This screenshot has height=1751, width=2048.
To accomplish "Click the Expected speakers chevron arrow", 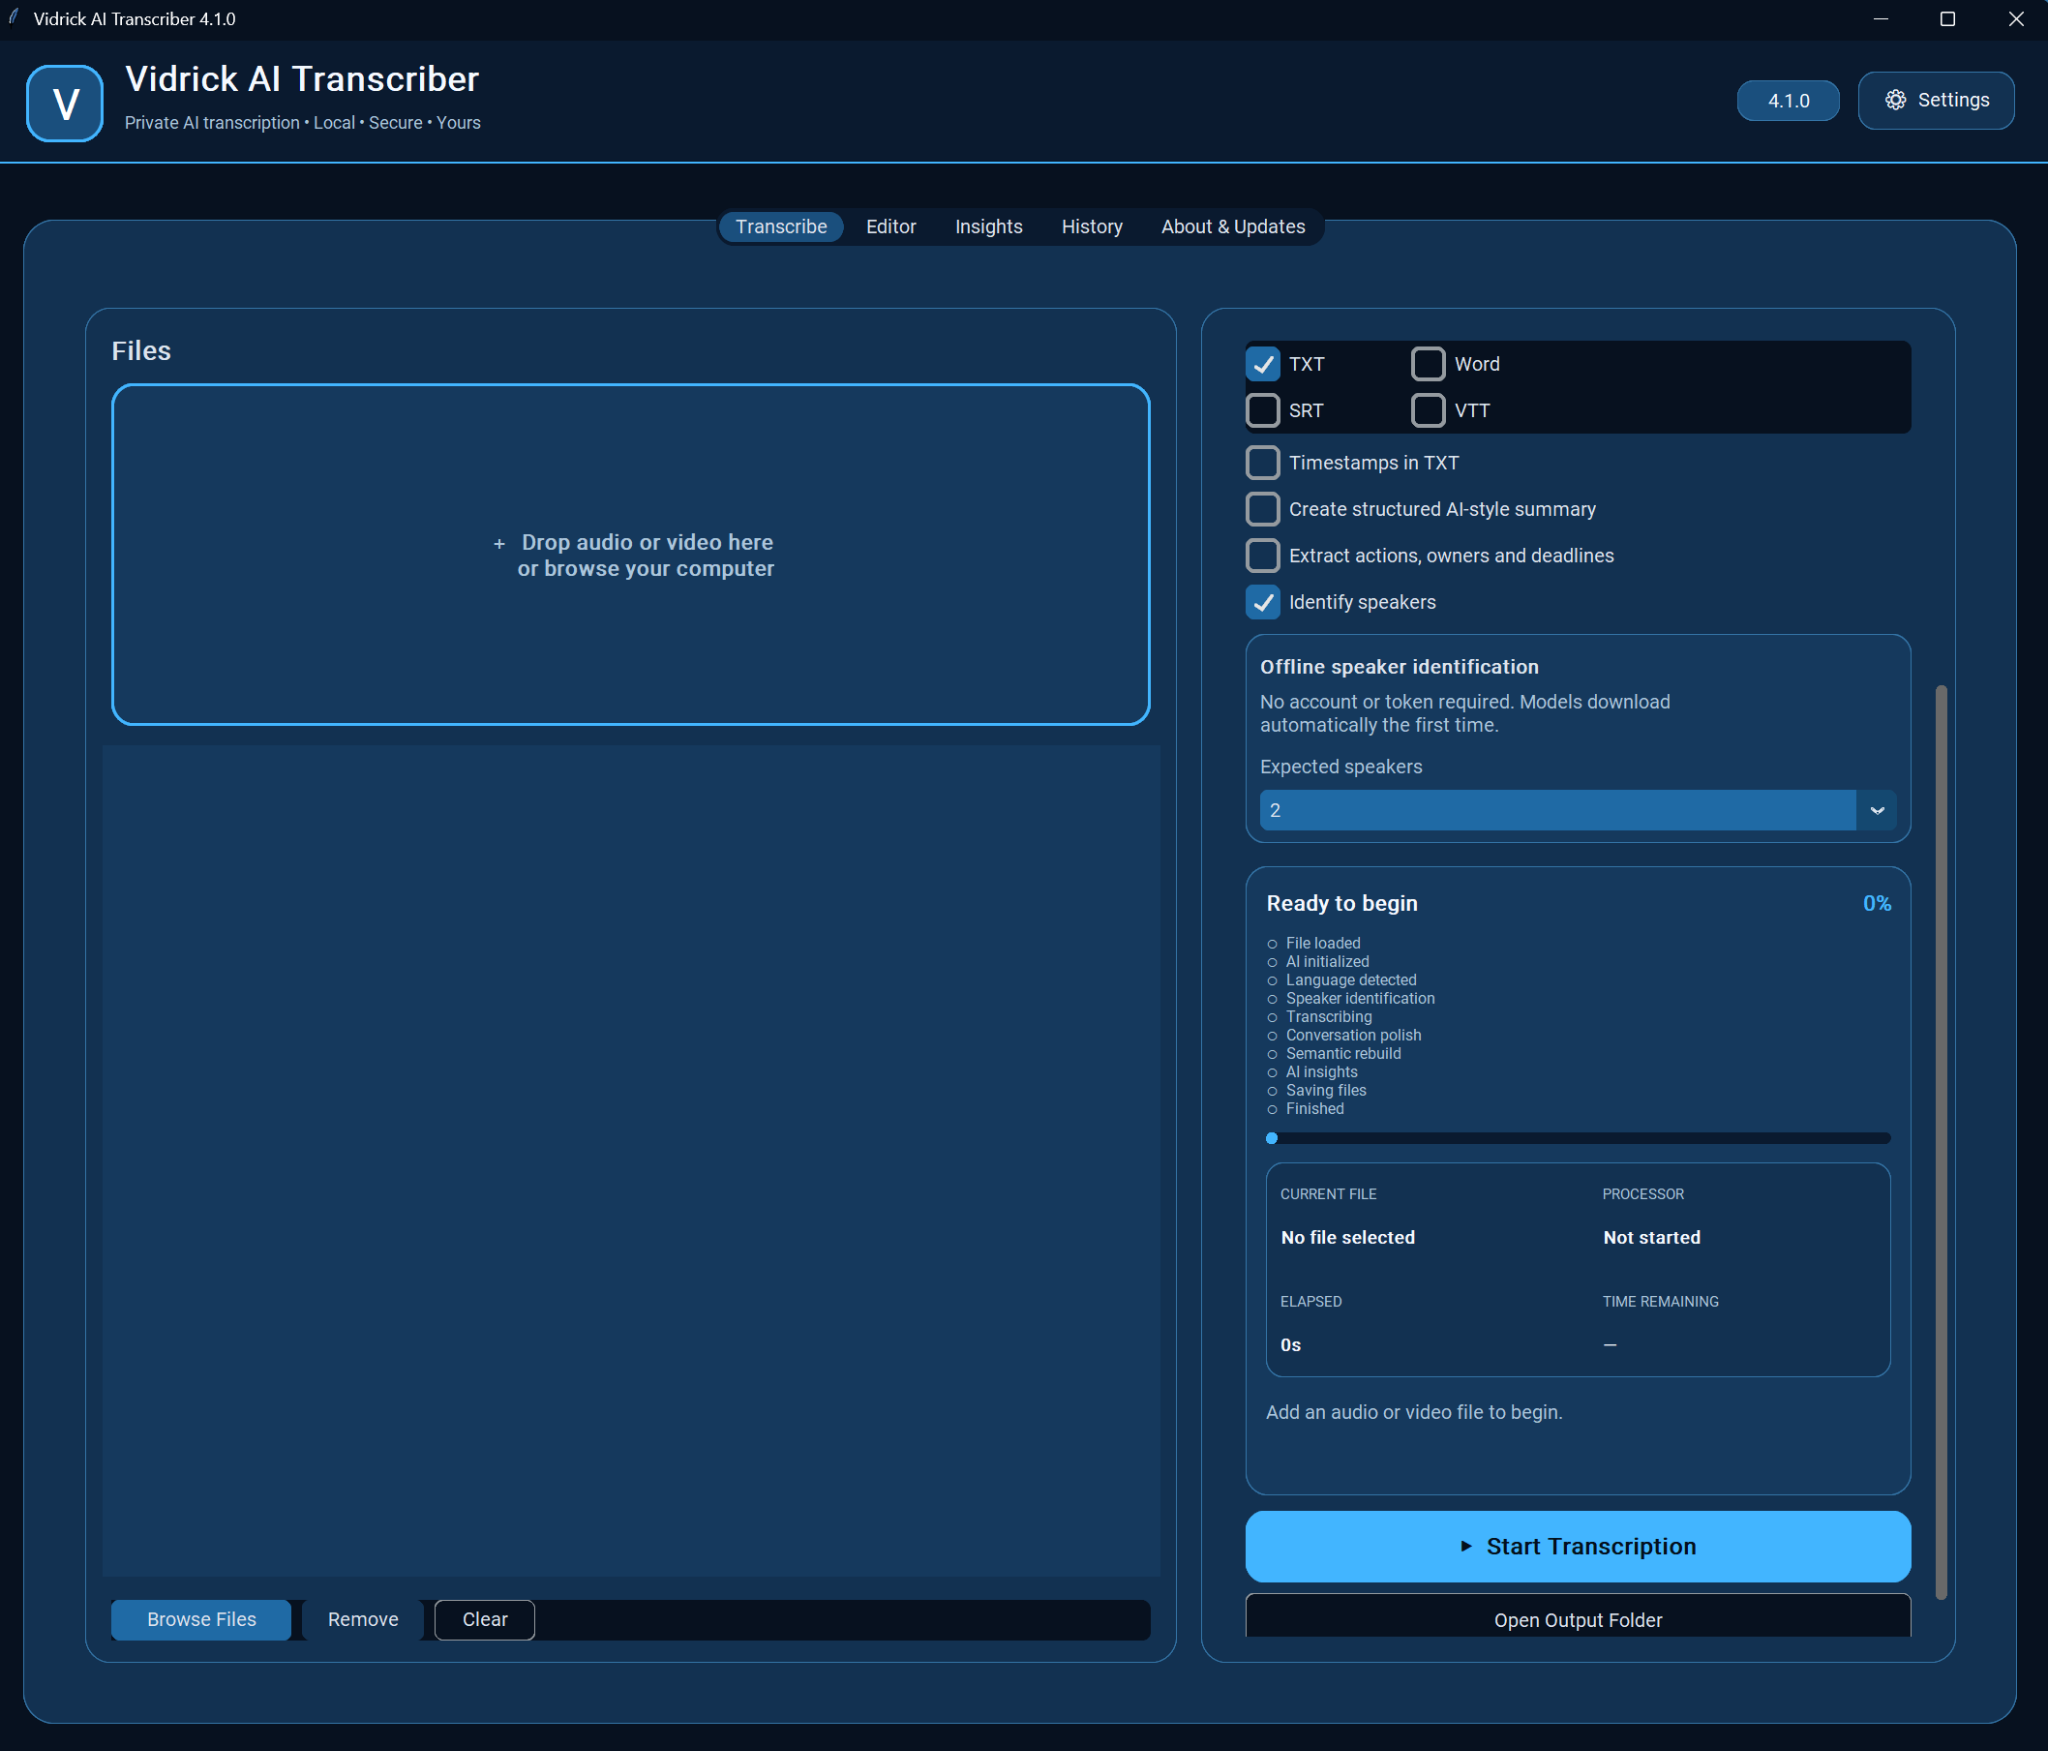I will pyautogui.click(x=1877, y=810).
